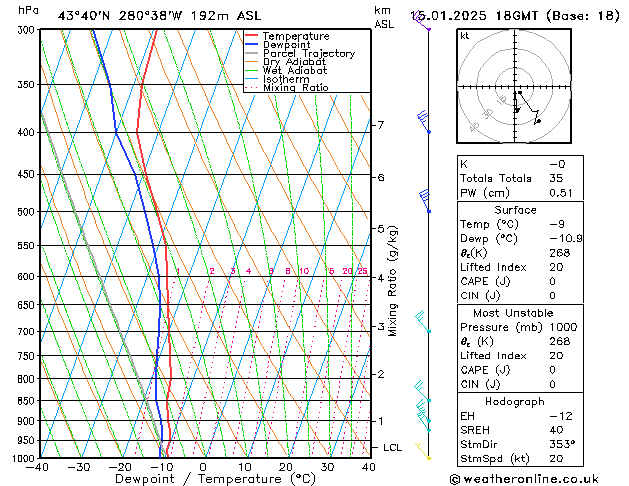This screenshot has height=486, width=629.
Task: Click the surface Temp (°C) value -9
Action: (x=557, y=224)
